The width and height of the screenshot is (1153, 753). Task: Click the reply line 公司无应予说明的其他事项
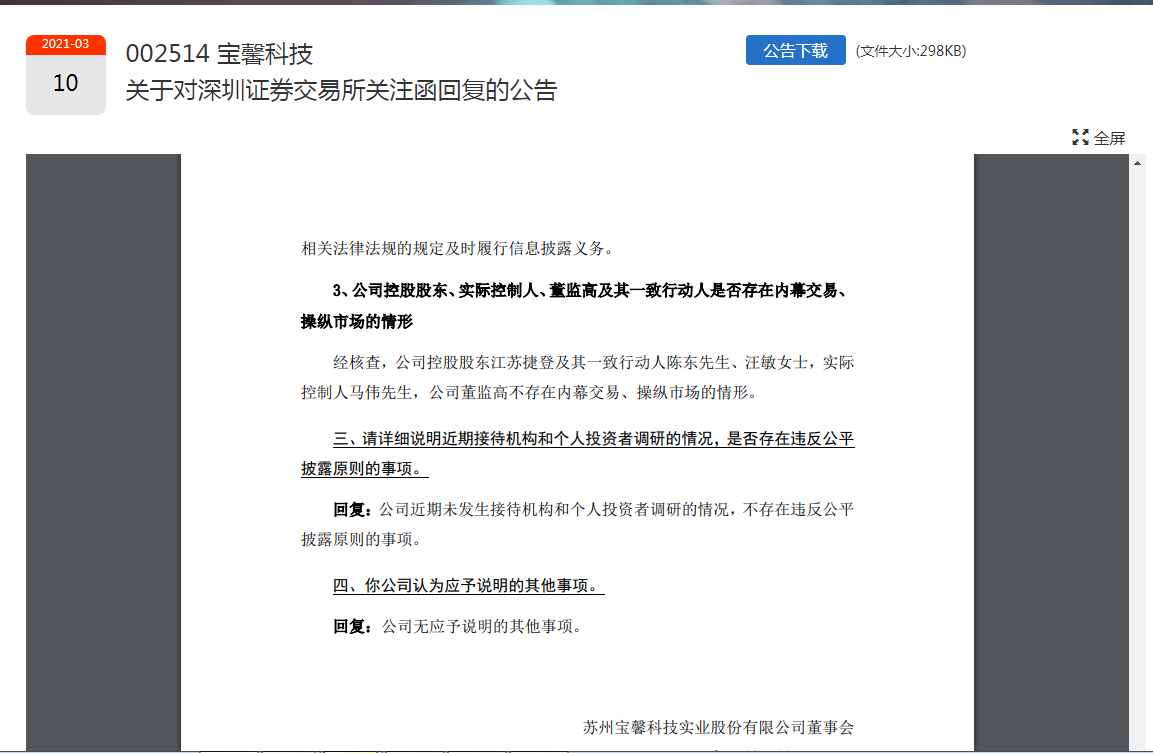[x=481, y=627]
